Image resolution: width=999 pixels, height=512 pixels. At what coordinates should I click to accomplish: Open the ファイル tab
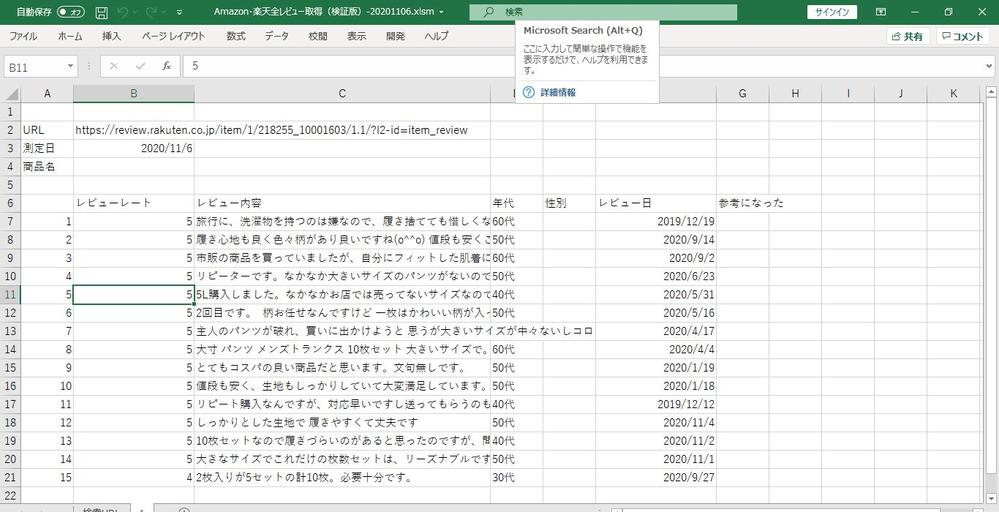(24, 36)
